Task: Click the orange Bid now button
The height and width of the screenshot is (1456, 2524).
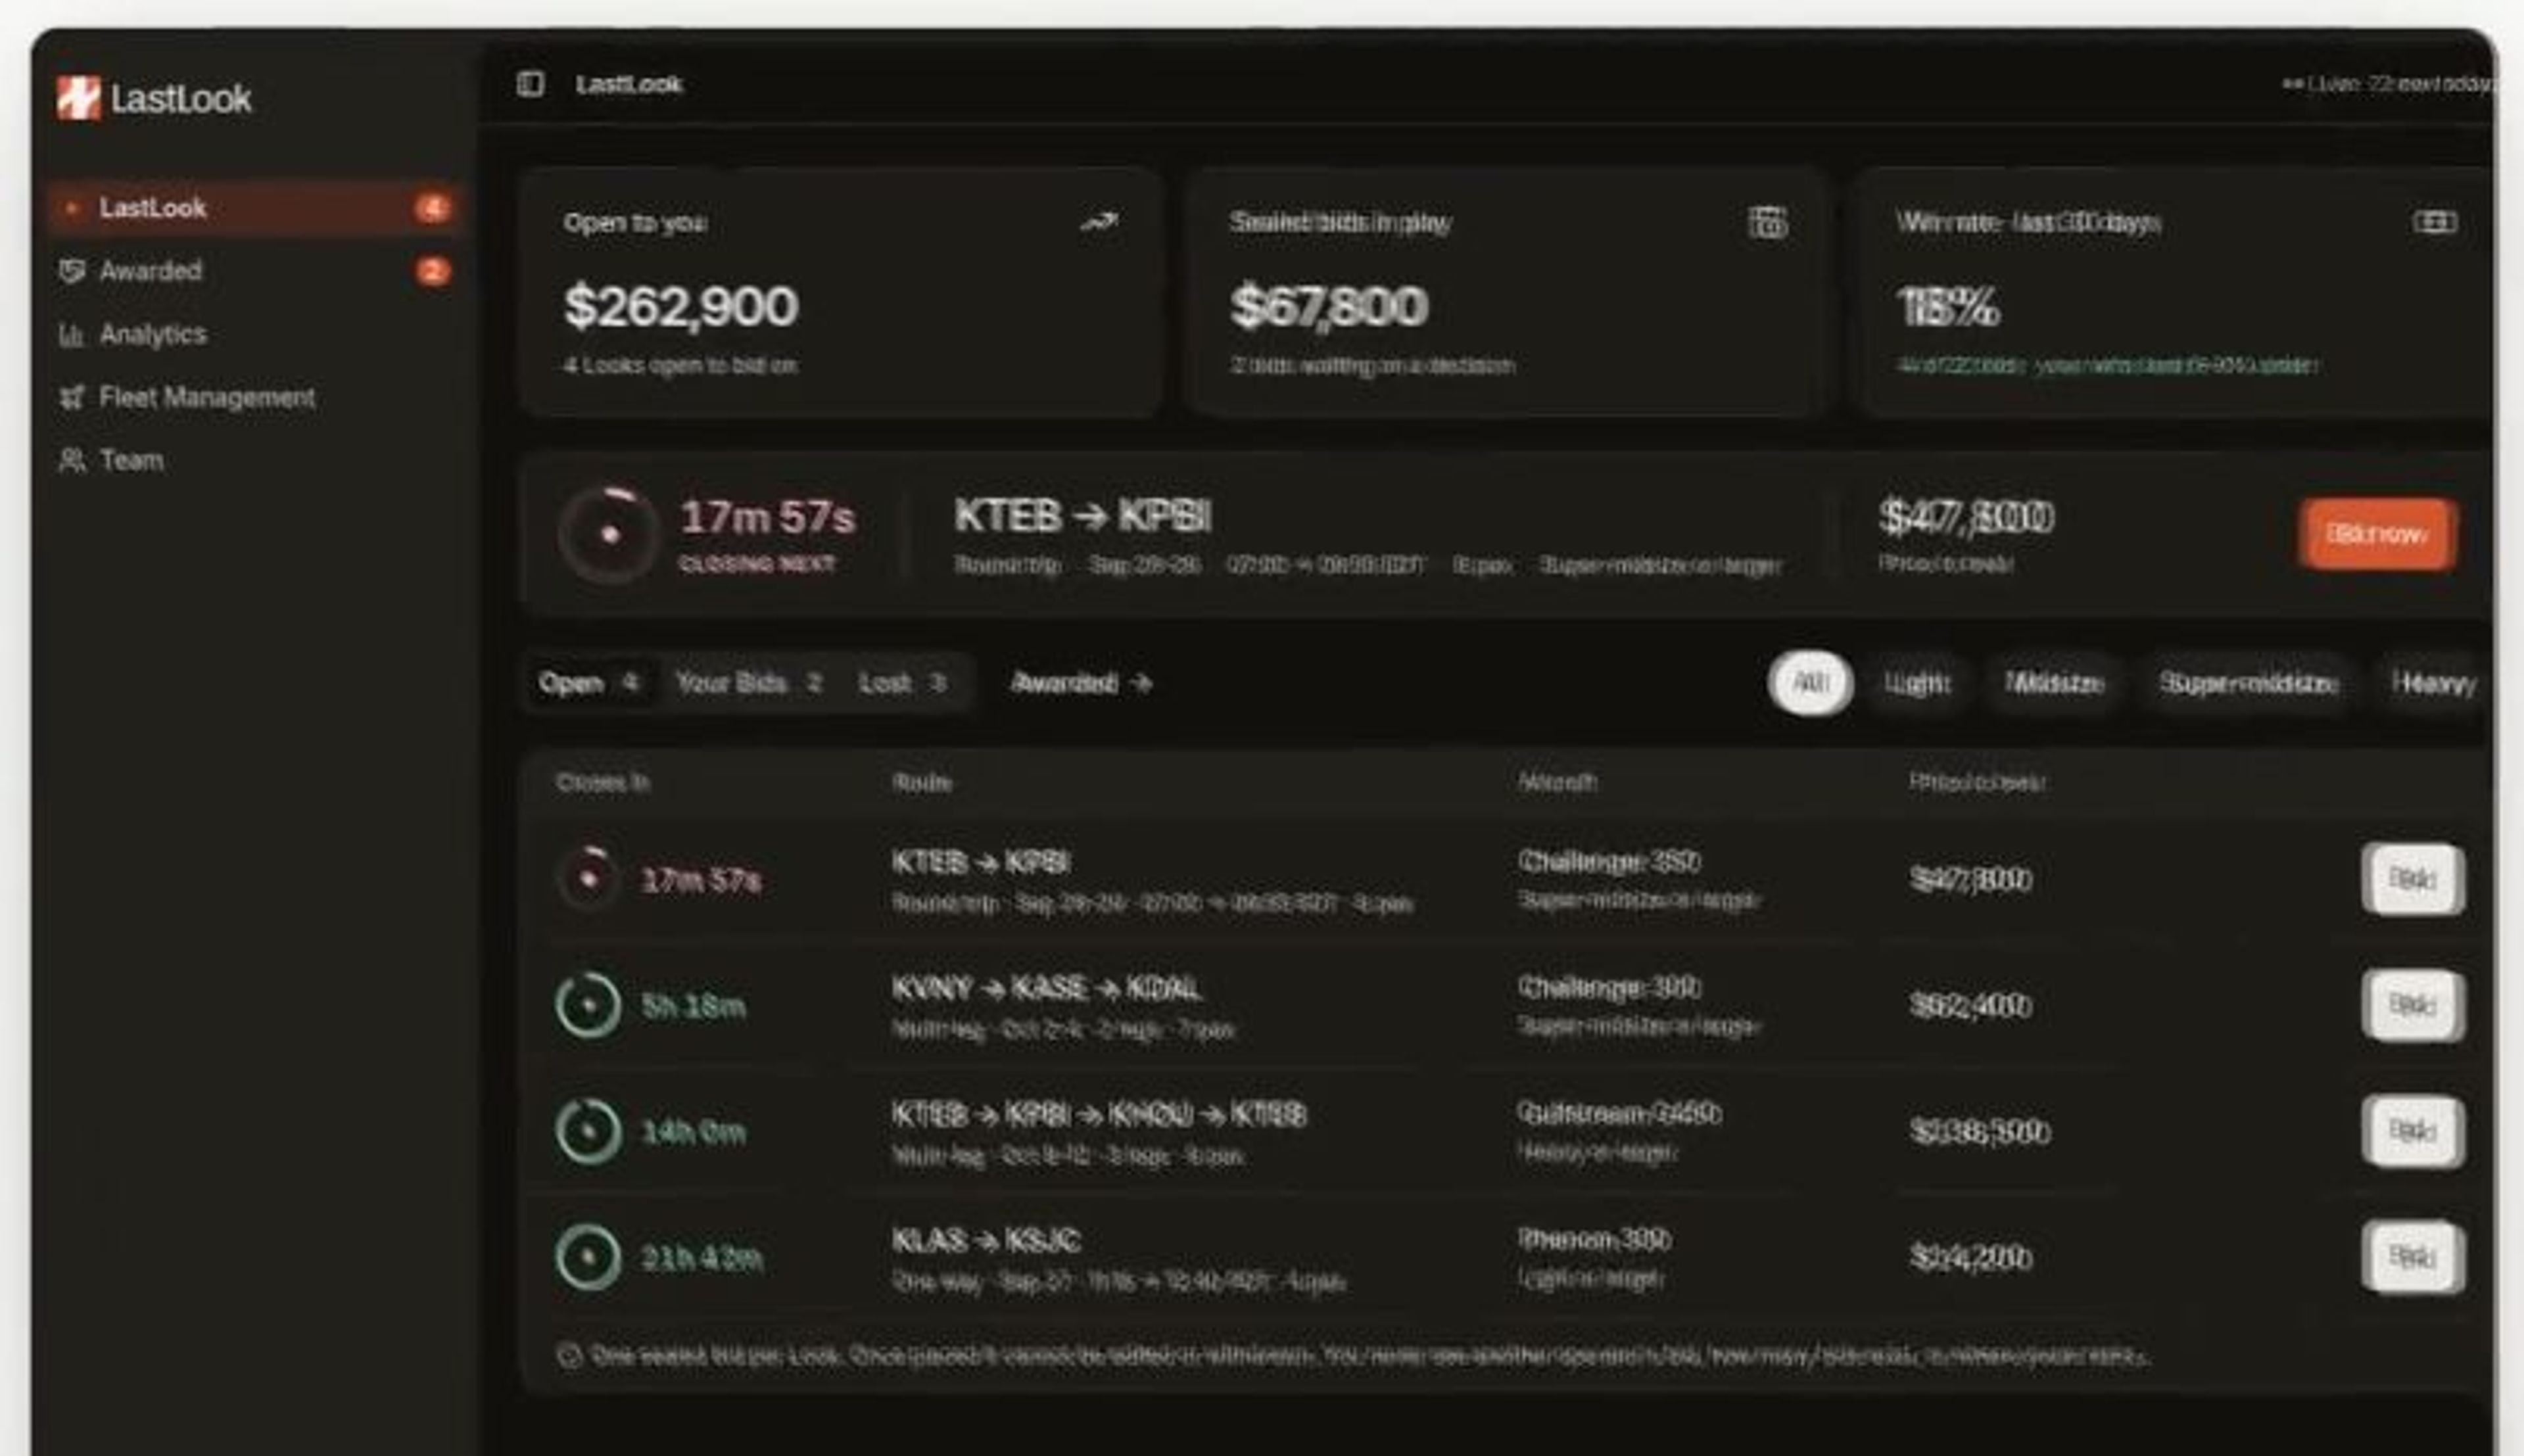Action: [2377, 534]
